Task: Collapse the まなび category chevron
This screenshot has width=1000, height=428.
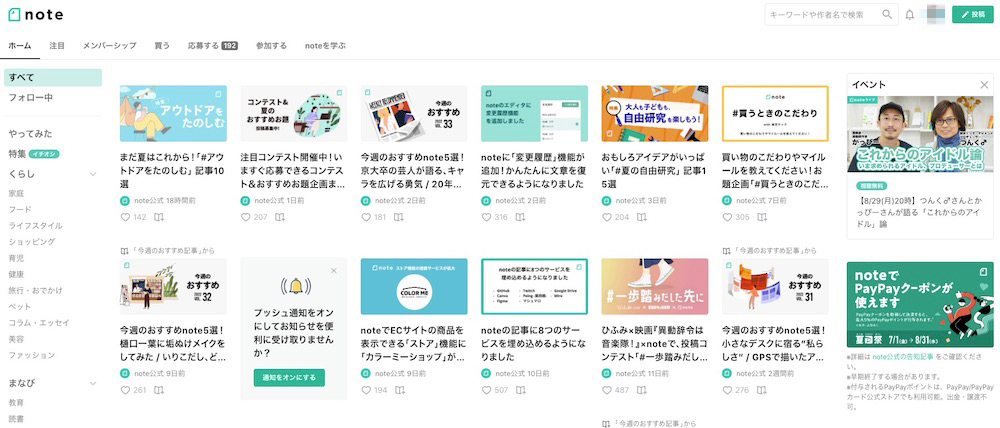Action: (93, 383)
